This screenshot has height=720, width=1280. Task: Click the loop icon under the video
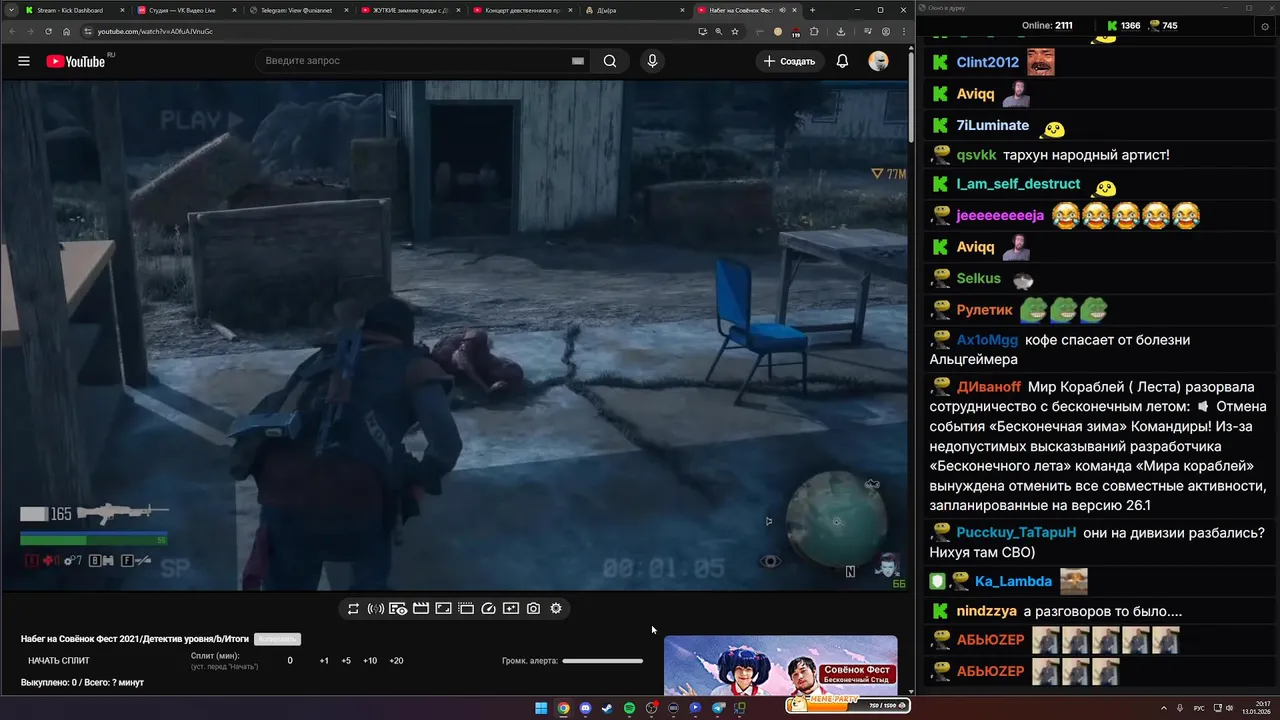coord(353,608)
